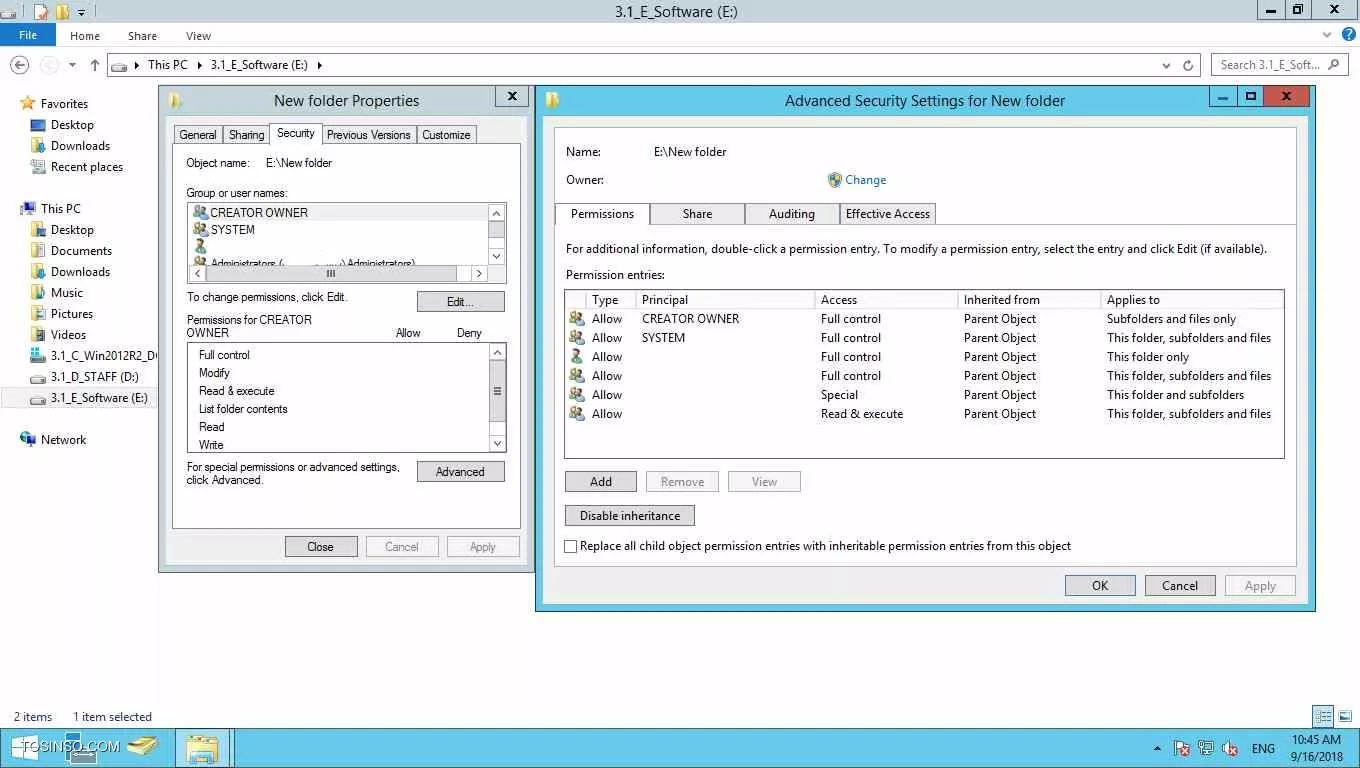1360x768 pixels.
Task: Click the Network icon in navigation pane
Action: click(x=28, y=440)
